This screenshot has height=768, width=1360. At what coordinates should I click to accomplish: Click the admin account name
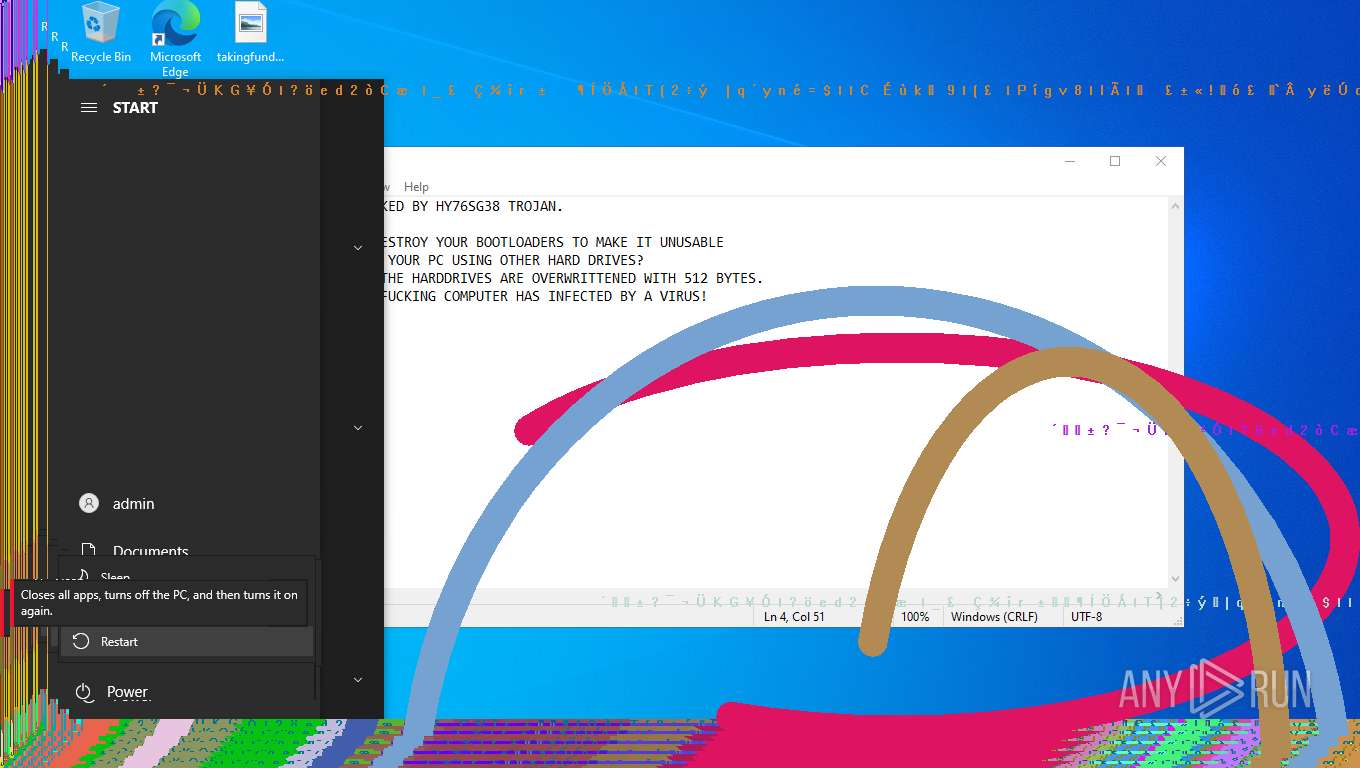(134, 504)
